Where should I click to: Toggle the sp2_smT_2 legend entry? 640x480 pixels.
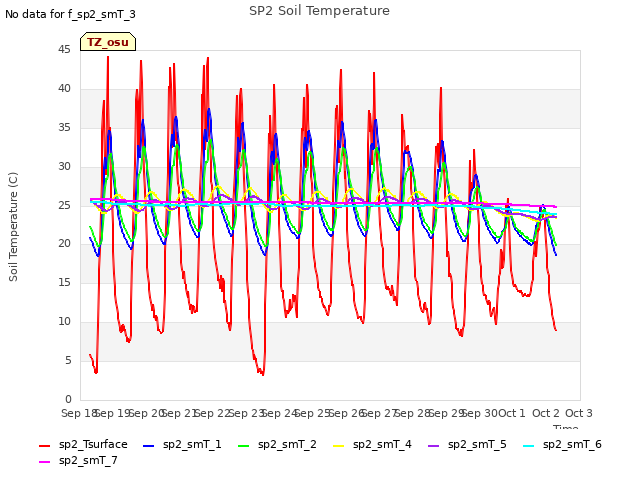point(277,444)
